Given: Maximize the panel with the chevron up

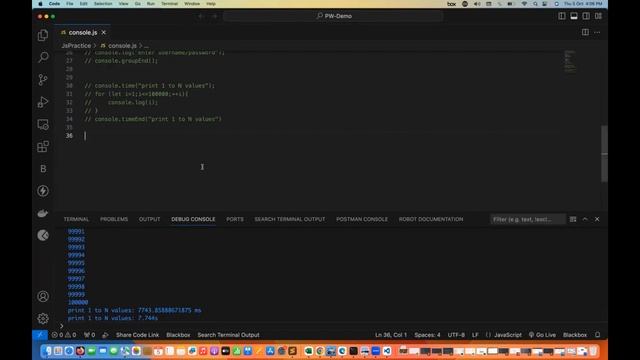Looking at the screenshot, I should tap(585, 219).
